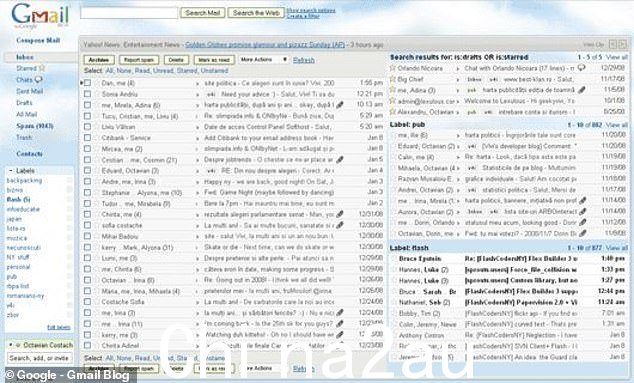Click the star on the Orlando Nicoara row
Viewport: 634px width, 383px height.
pos(392,68)
